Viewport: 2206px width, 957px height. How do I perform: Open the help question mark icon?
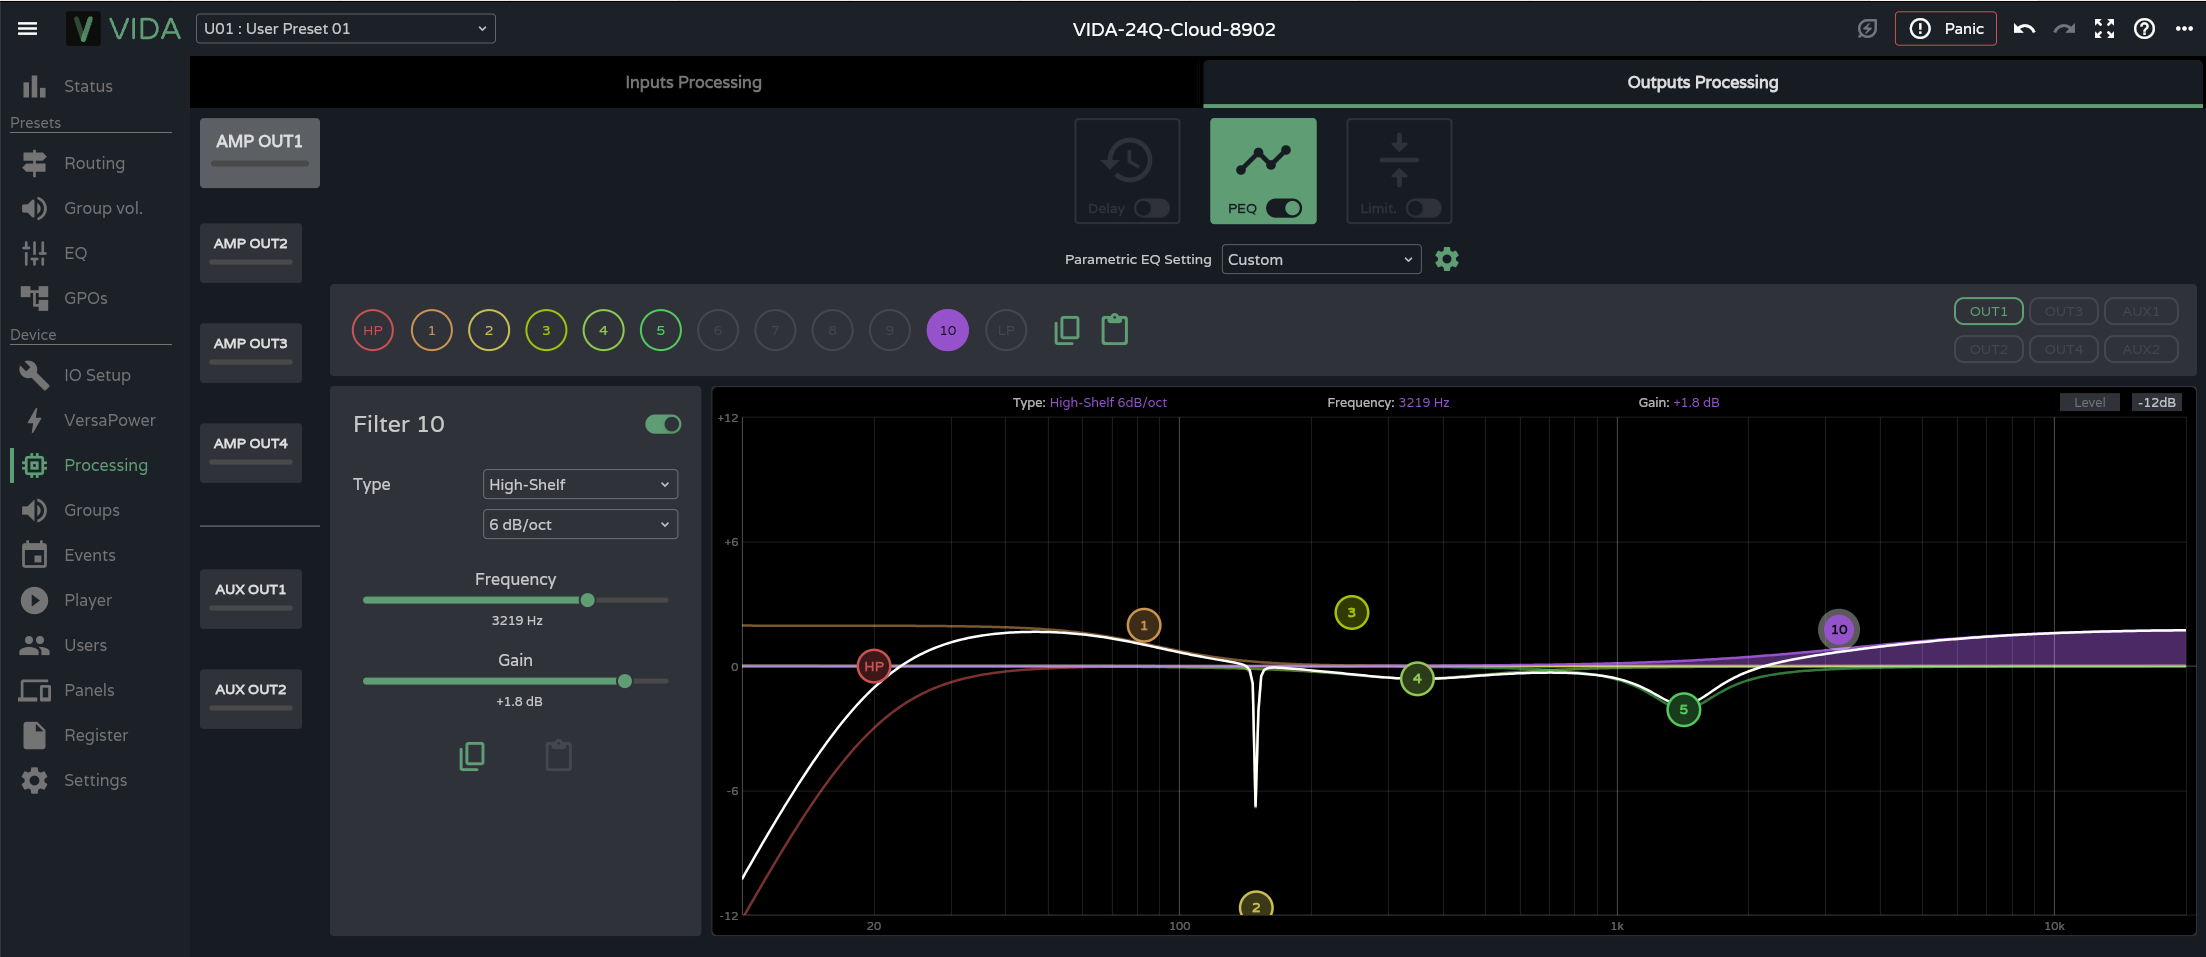pyautogui.click(x=2144, y=29)
